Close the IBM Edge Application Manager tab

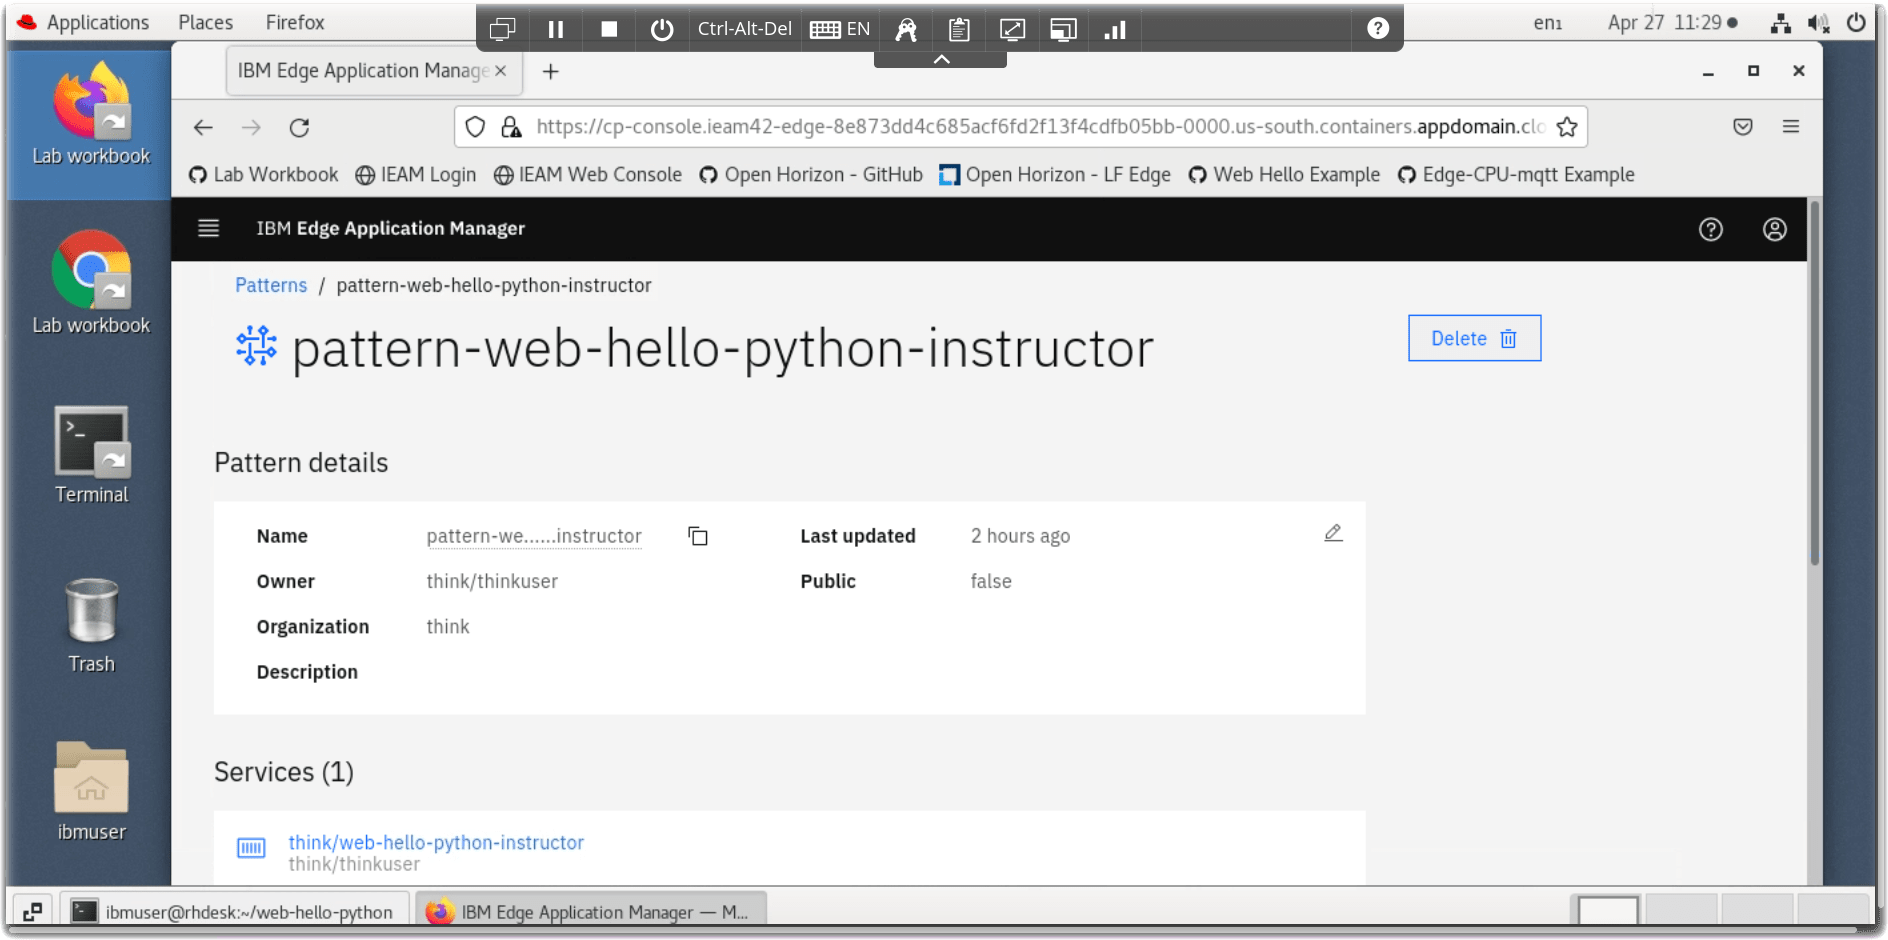[501, 71]
